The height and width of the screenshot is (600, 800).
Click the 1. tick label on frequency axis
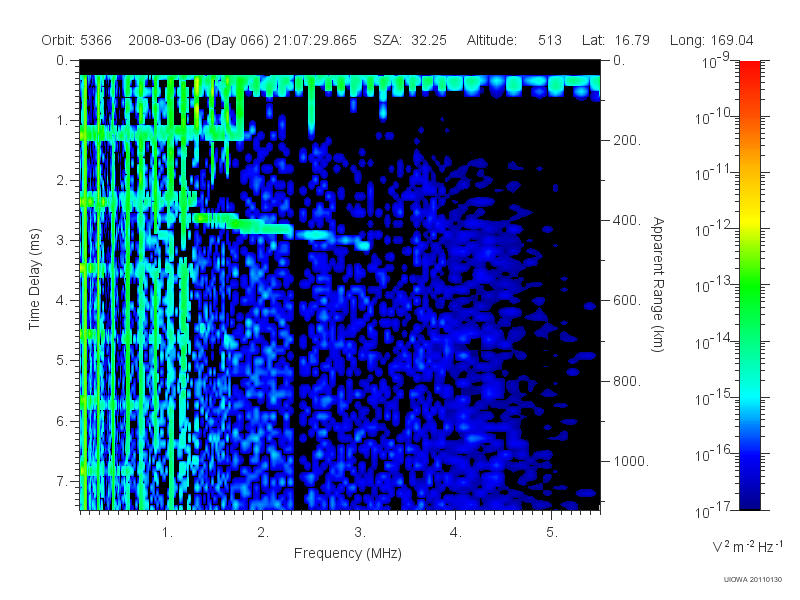[x=167, y=533]
